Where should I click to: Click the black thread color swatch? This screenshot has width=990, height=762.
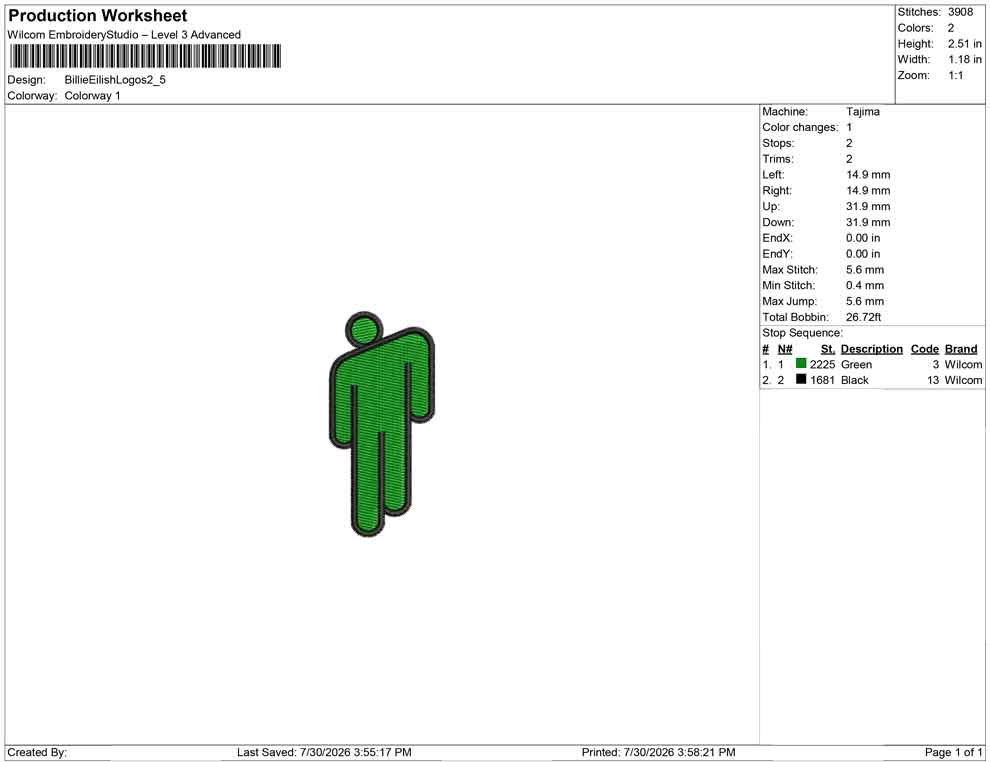[x=801, y=379]
